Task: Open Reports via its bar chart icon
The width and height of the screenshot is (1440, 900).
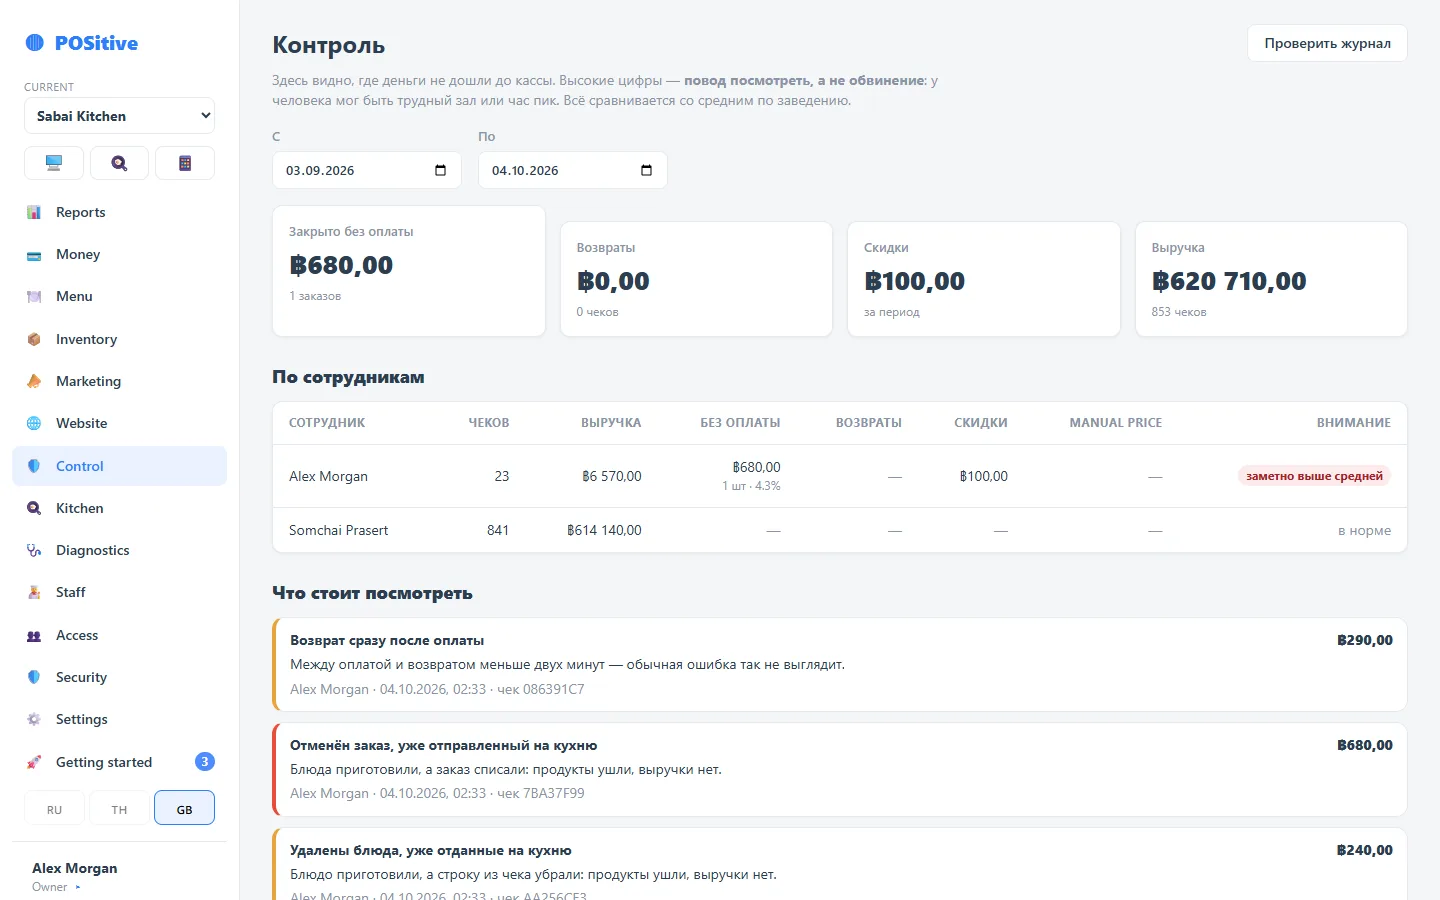Action: pos(34,212)
